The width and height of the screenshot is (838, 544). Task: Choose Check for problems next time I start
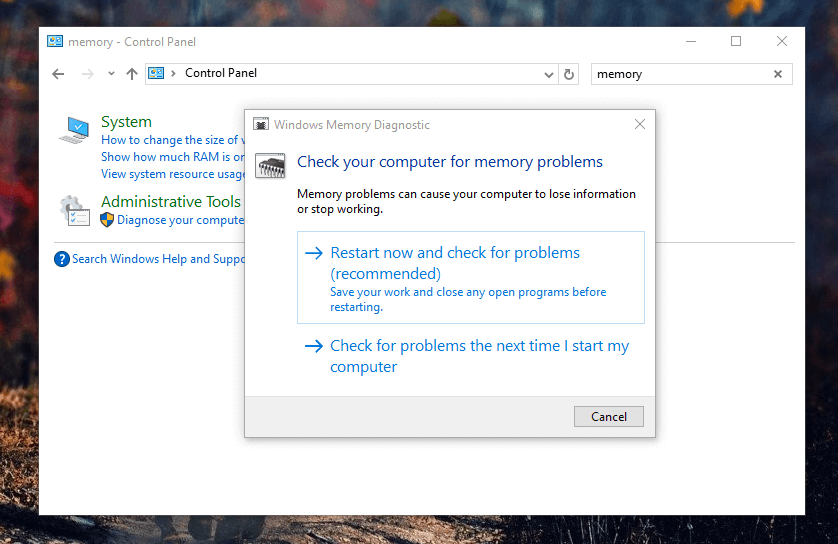pos(471,356)
